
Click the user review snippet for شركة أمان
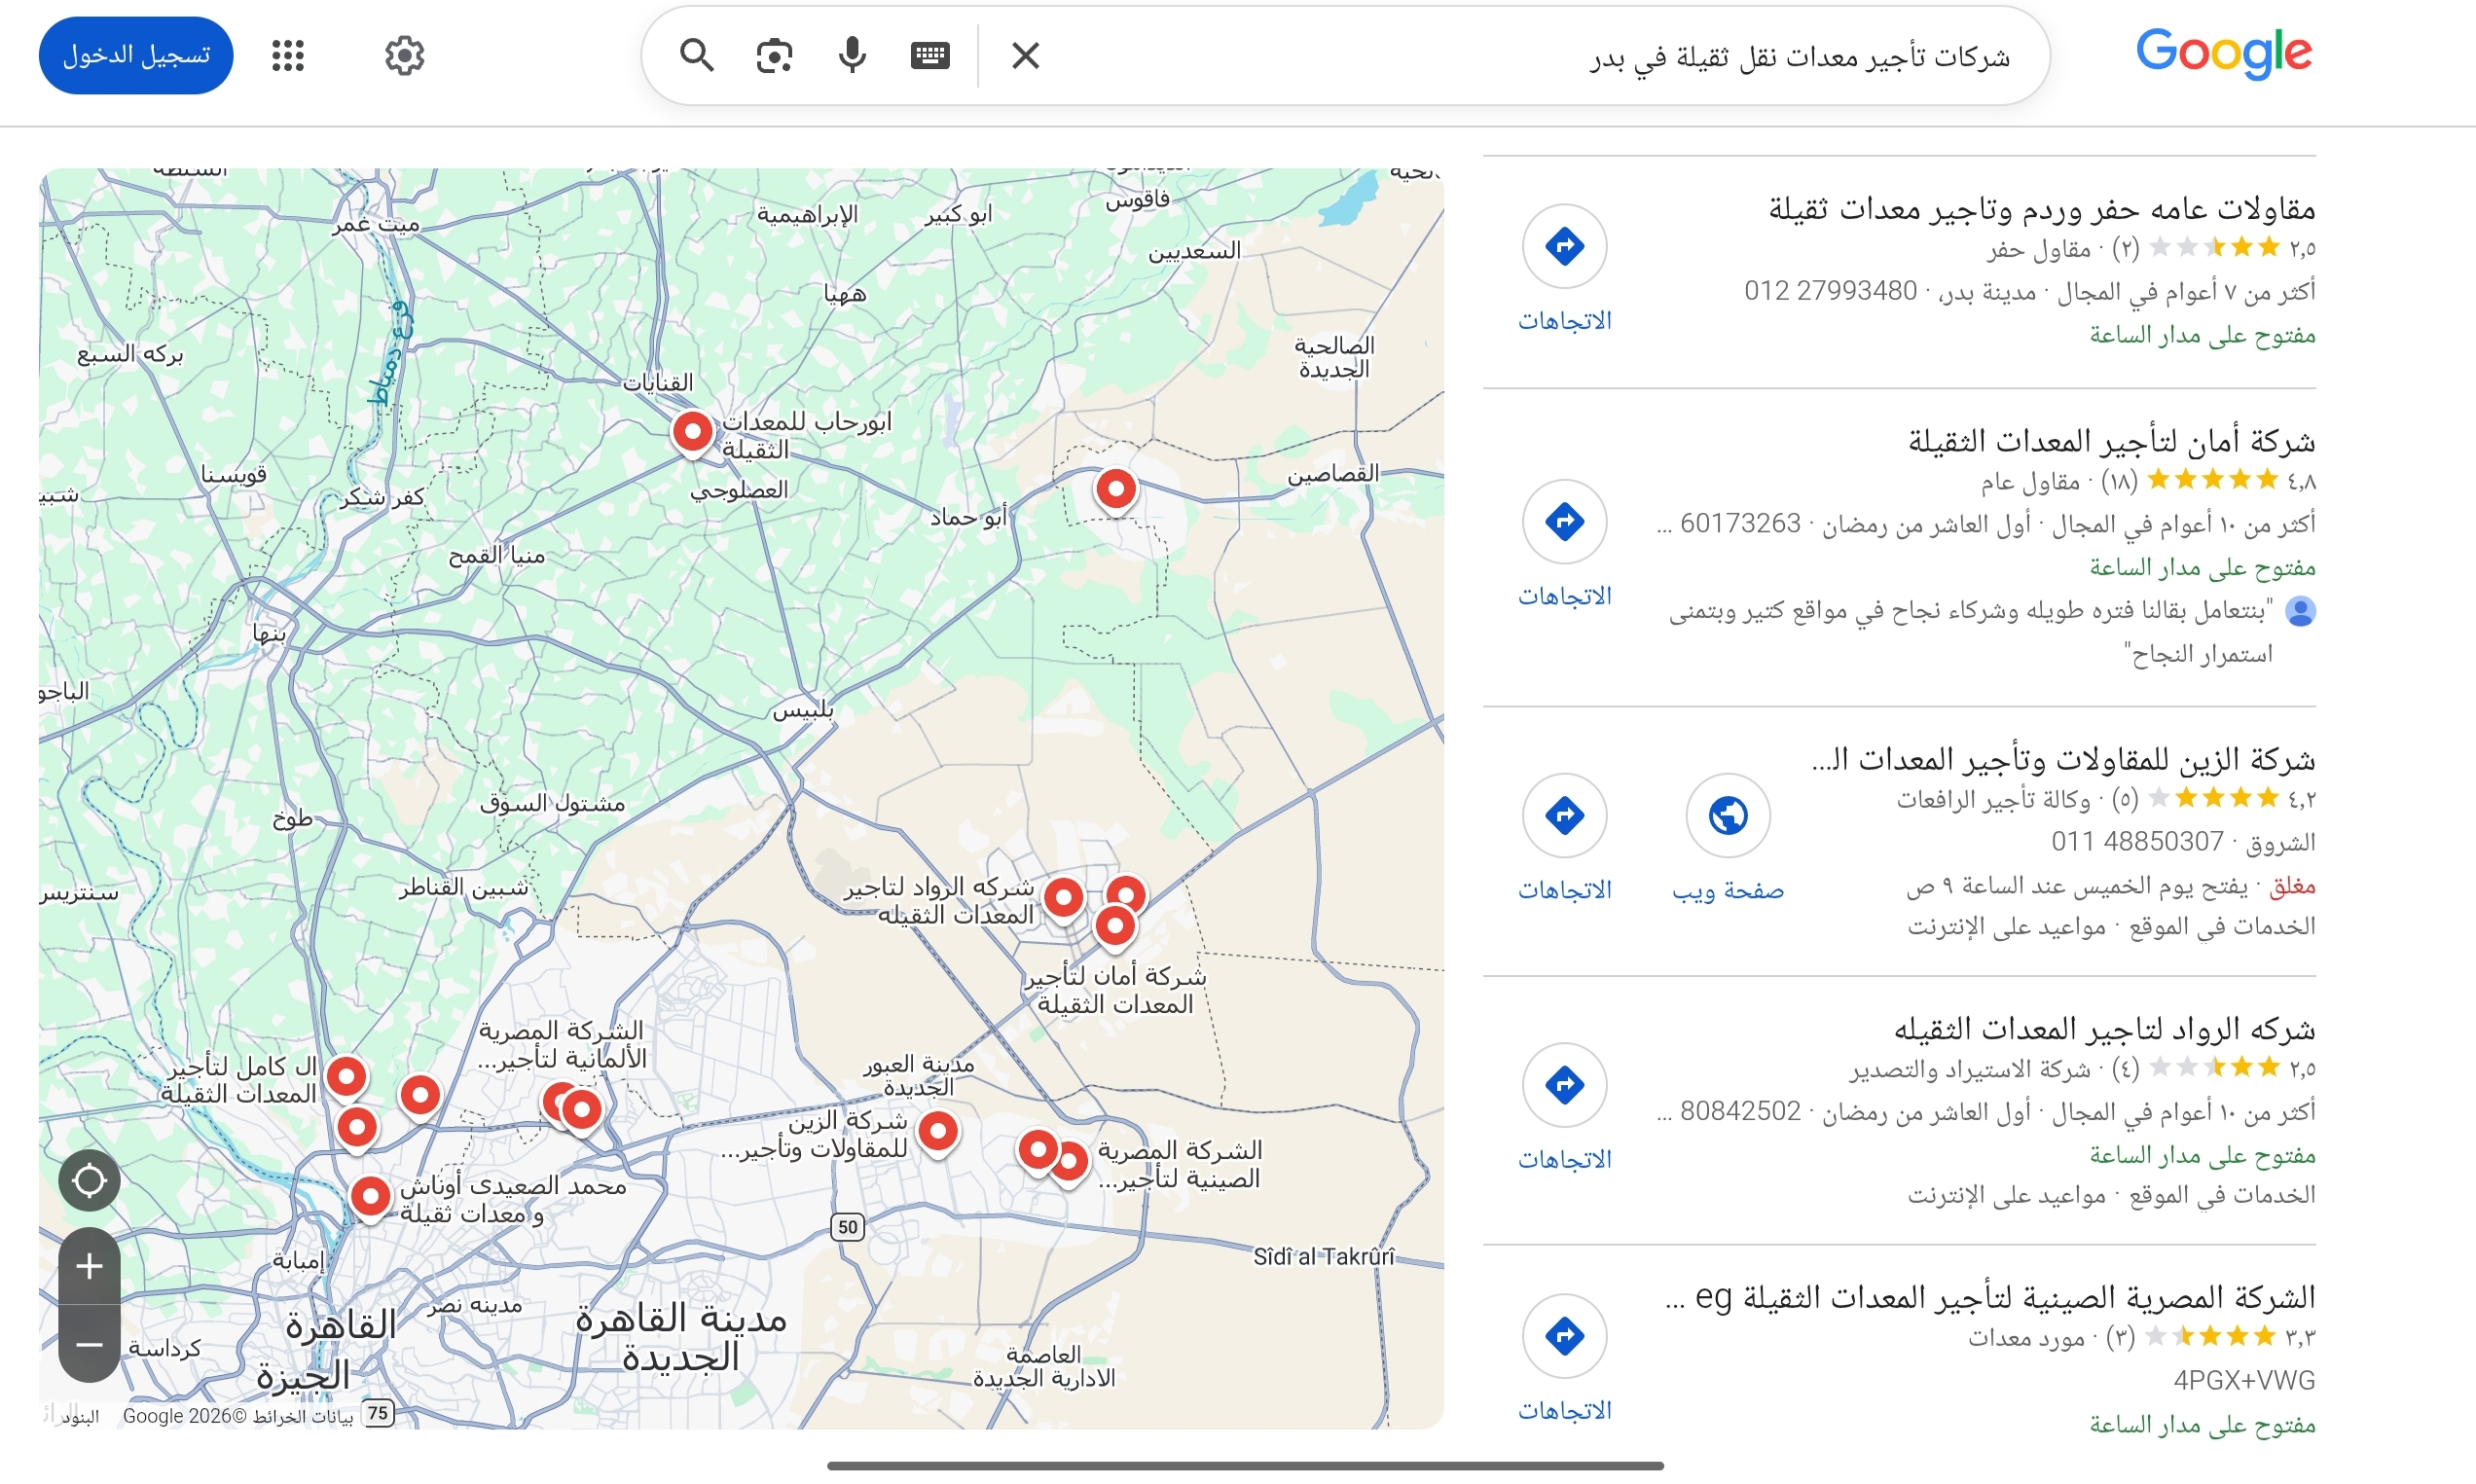(x=1972, y=631)
